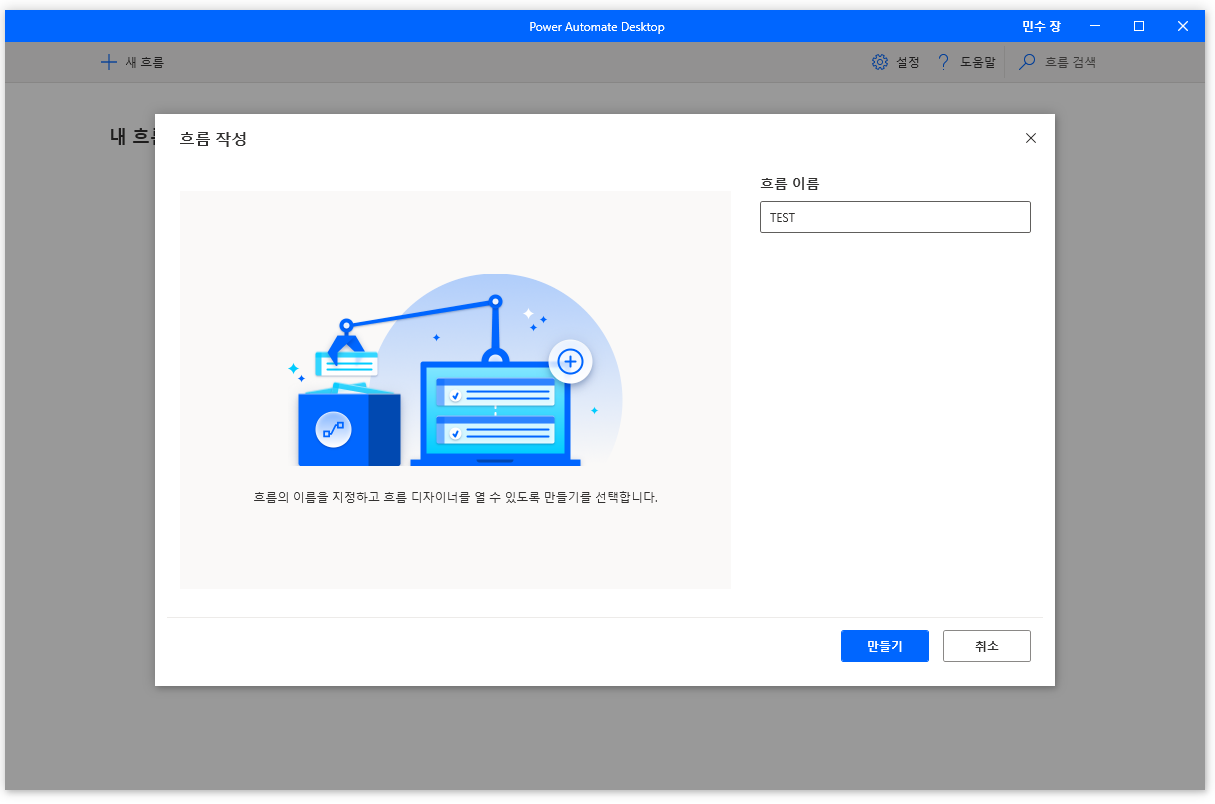The width and height of the screenshot is (1215, 804).
Task: Click the 설정 label
Action: pyautogui.click(x=908, y=62)
